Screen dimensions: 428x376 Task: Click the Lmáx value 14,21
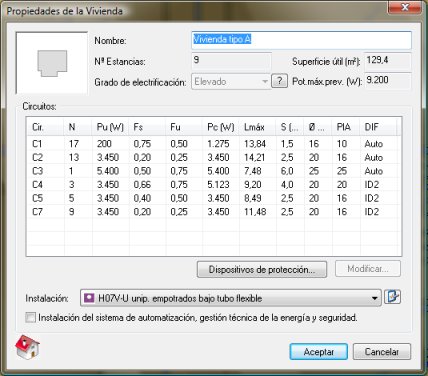point(255,157)
